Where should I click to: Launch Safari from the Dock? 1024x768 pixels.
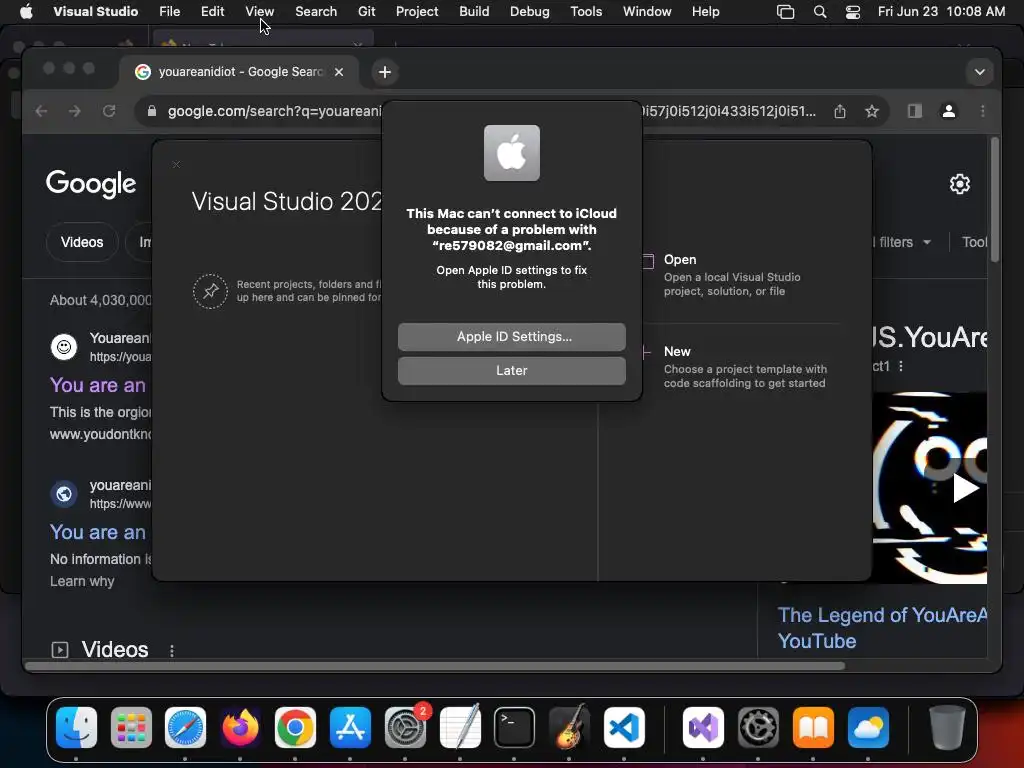coord(185,728)
